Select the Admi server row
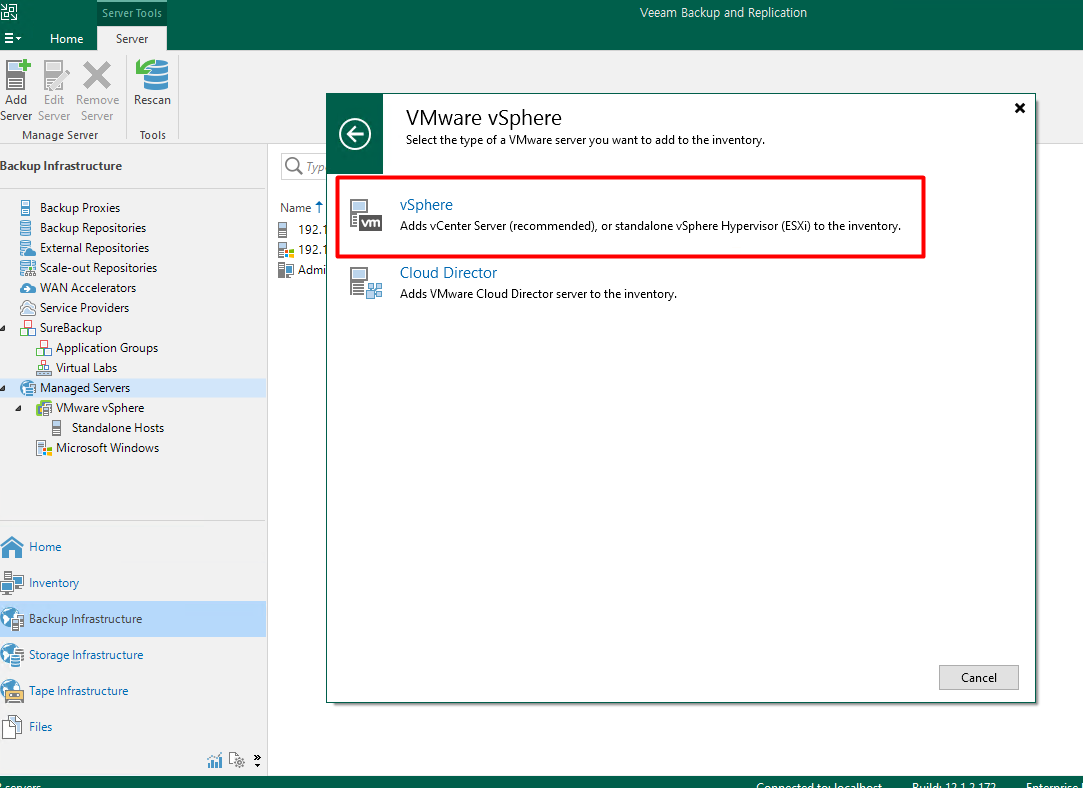 coord(303,269)
